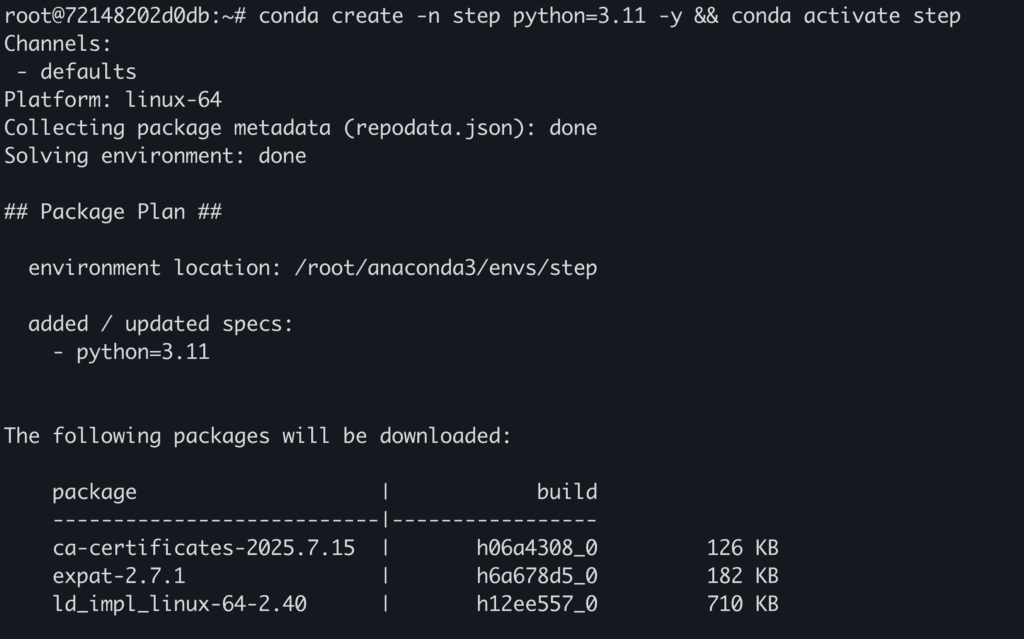The width and height of the screenshot is (1024, 639).
Task: Click the "- python=3.11" spec entry
Action: click(x=131, y=352)
